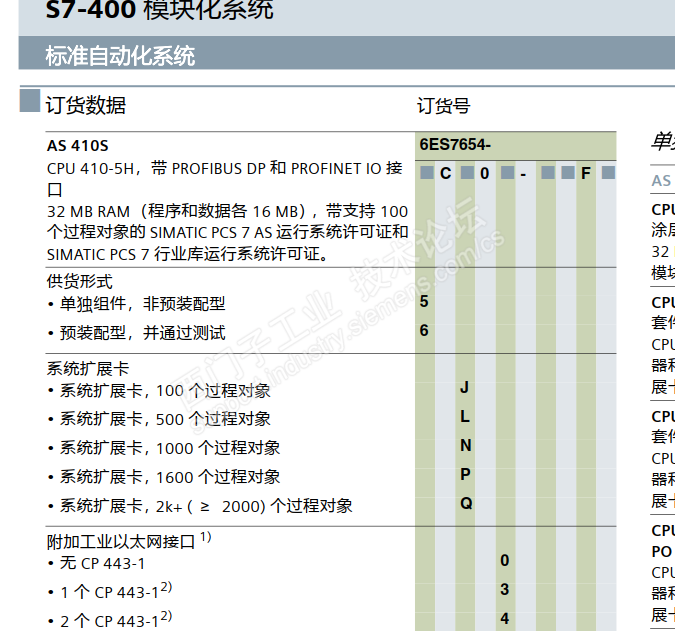Click the row '系统扩展卡, 500 个过程对象'
Image resolution: width=675 pixels, height=631 pixels.
point(159,419)
